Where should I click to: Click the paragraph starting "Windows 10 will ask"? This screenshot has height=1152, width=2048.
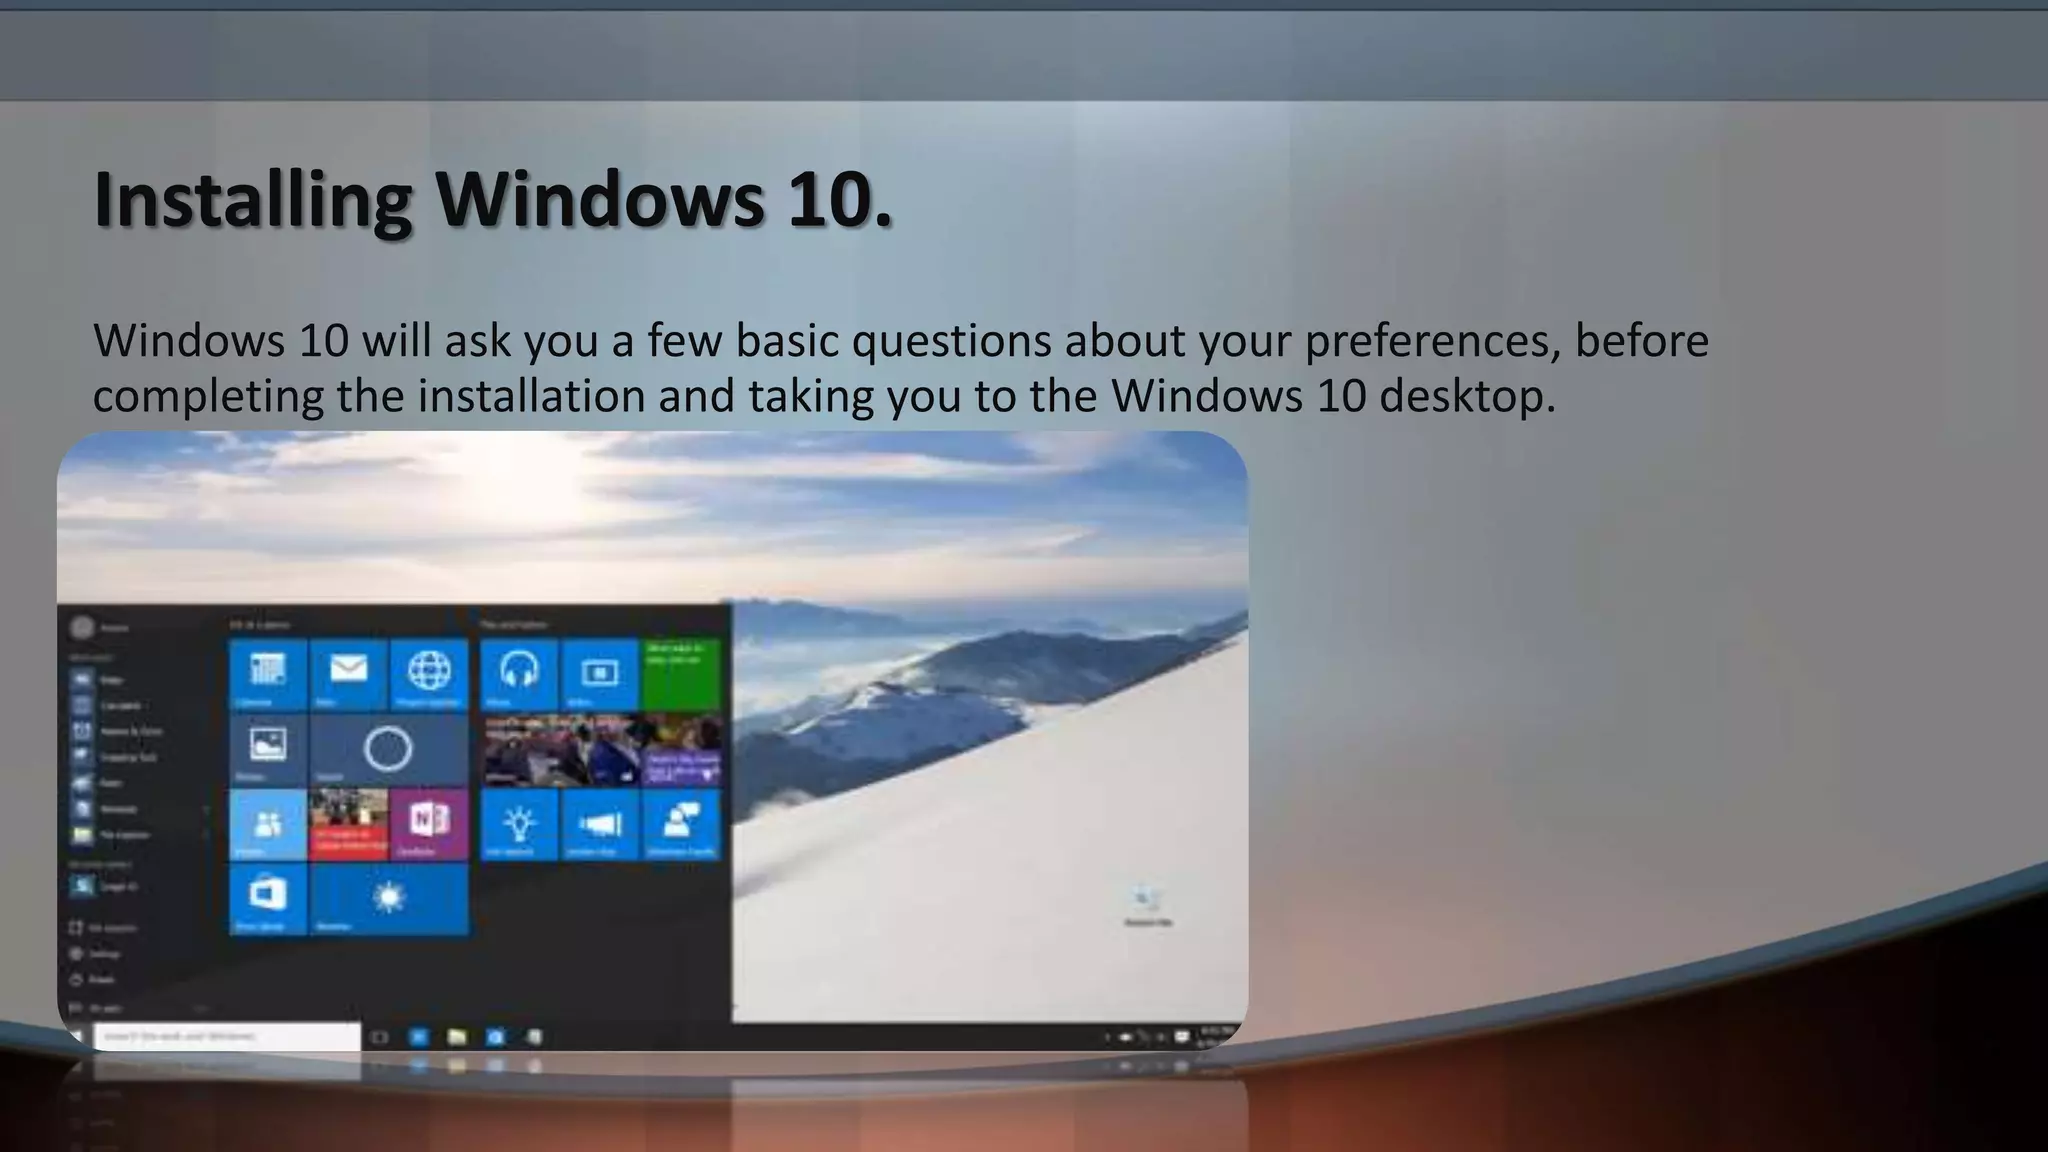(901, 368)
